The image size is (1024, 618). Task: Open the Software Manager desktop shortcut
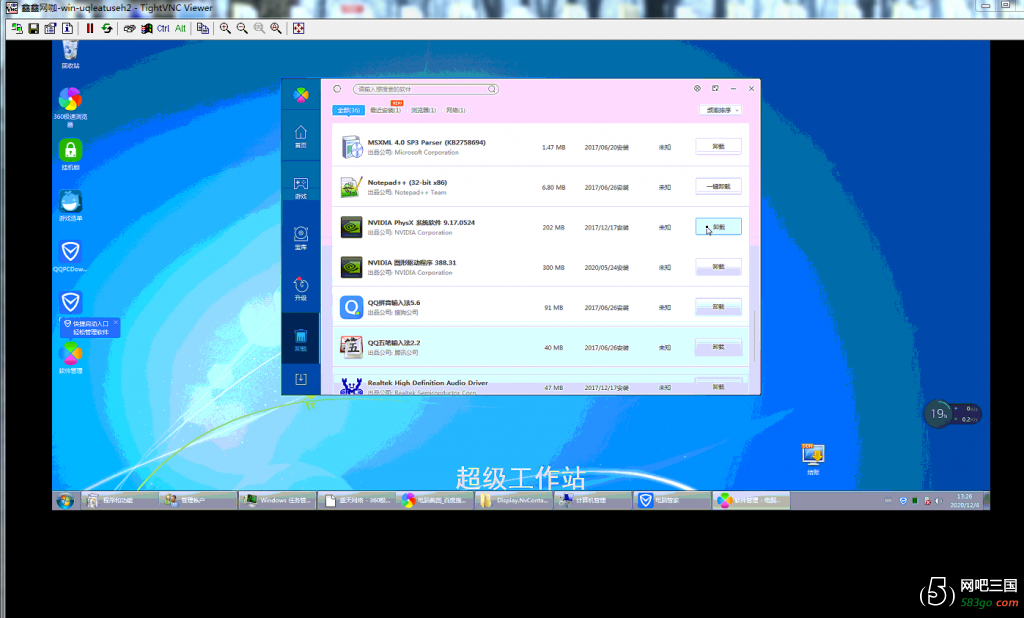pyautogui.click(x=71, y=358)
